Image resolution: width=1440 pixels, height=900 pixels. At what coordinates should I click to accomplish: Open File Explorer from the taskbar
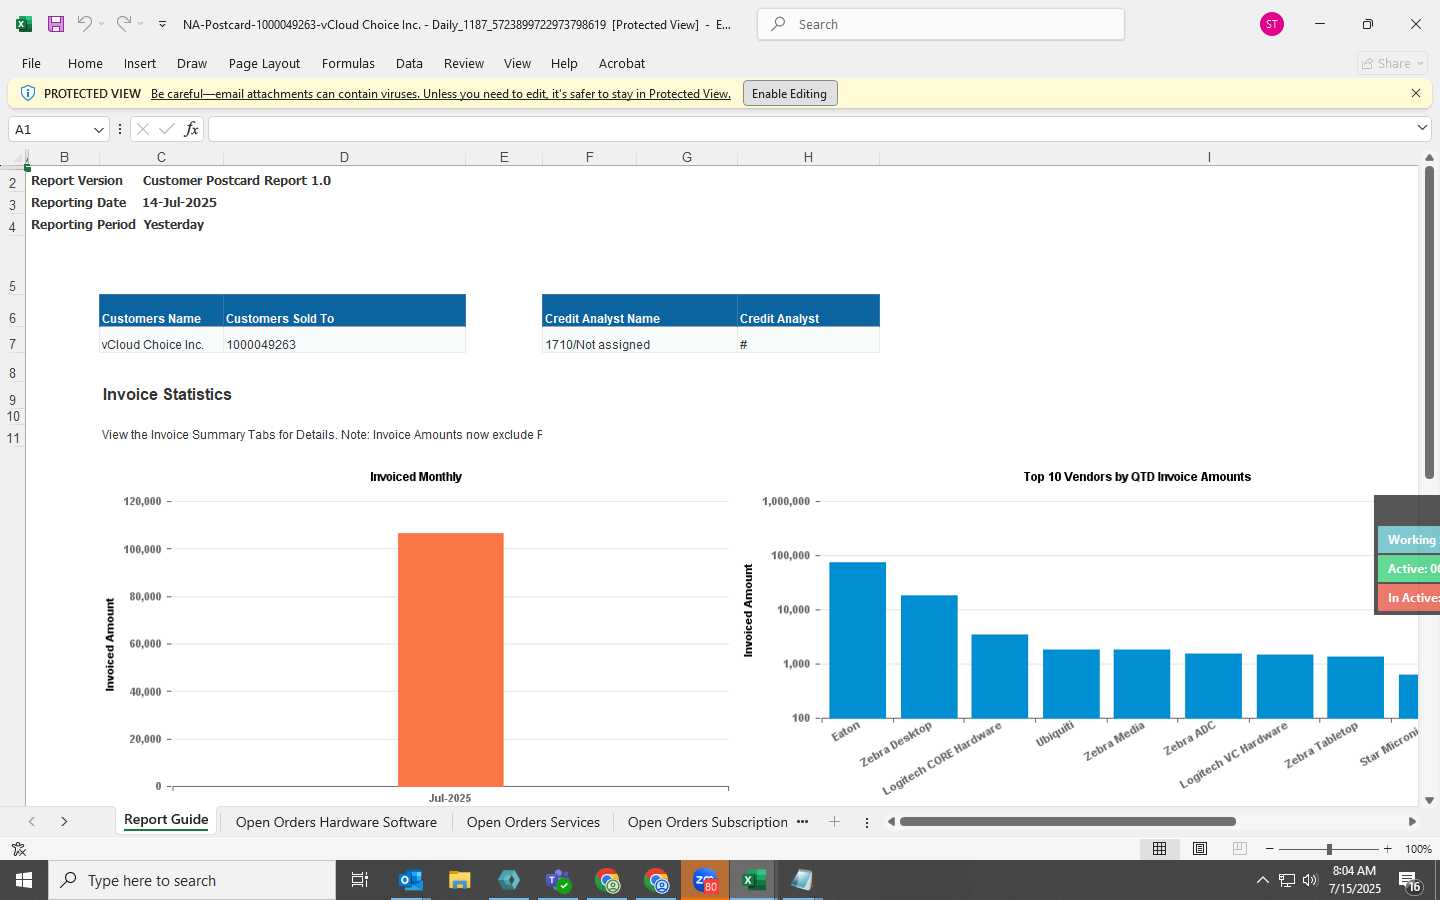(460, 880)
